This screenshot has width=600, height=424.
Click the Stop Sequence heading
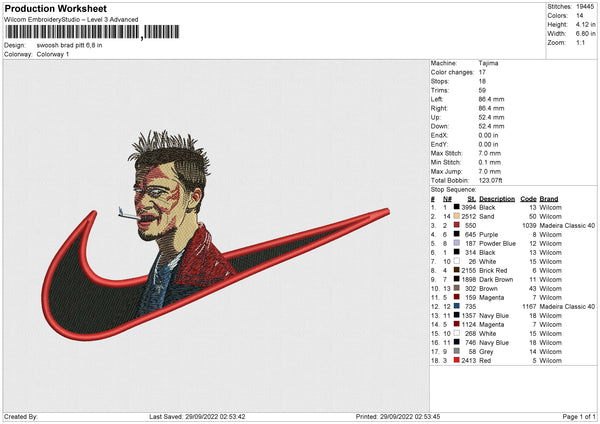click(x=453, y=190)
